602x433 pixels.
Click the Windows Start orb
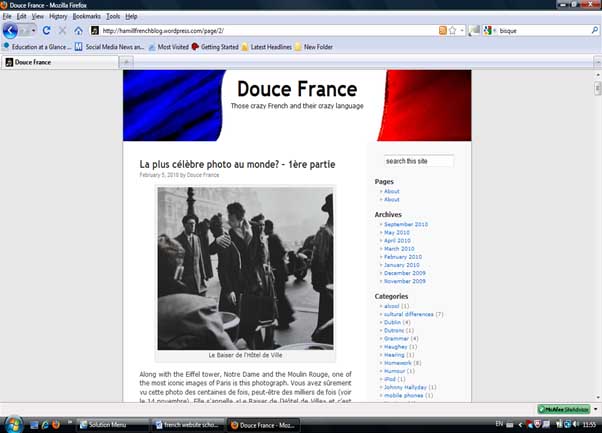click(12, 424)
